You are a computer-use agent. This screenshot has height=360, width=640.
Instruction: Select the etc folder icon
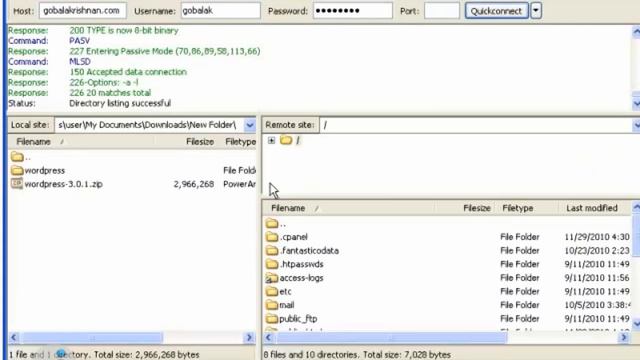pos(272,291)
